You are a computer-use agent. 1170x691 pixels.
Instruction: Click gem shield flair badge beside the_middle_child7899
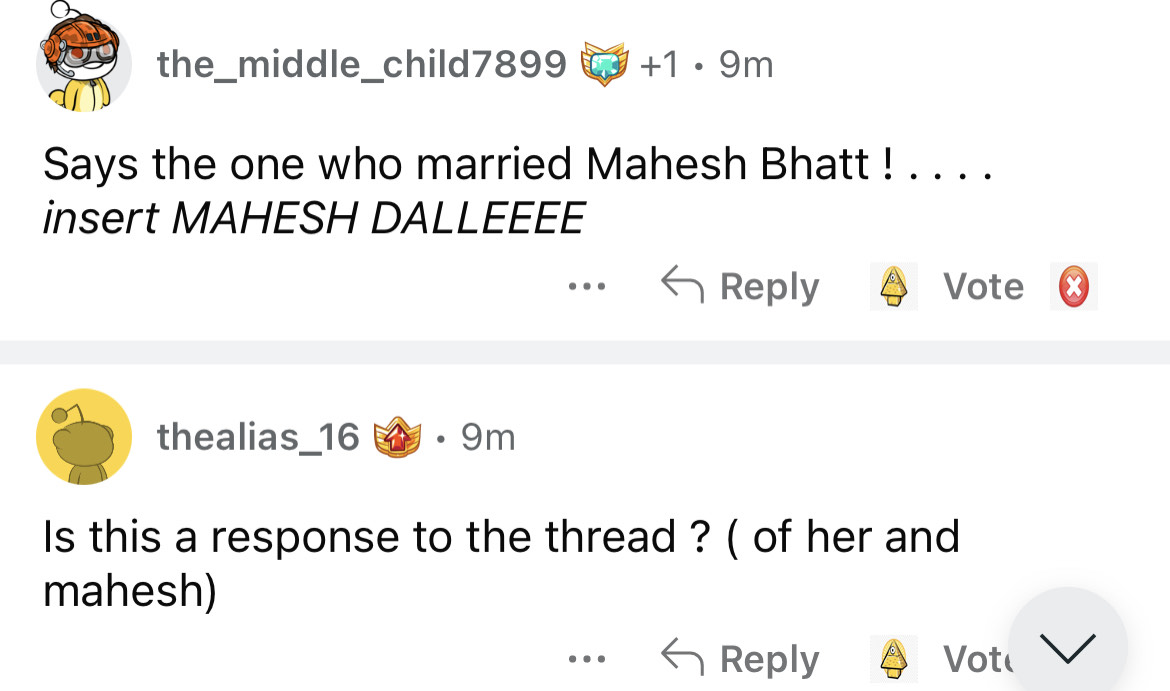(602, 65)
